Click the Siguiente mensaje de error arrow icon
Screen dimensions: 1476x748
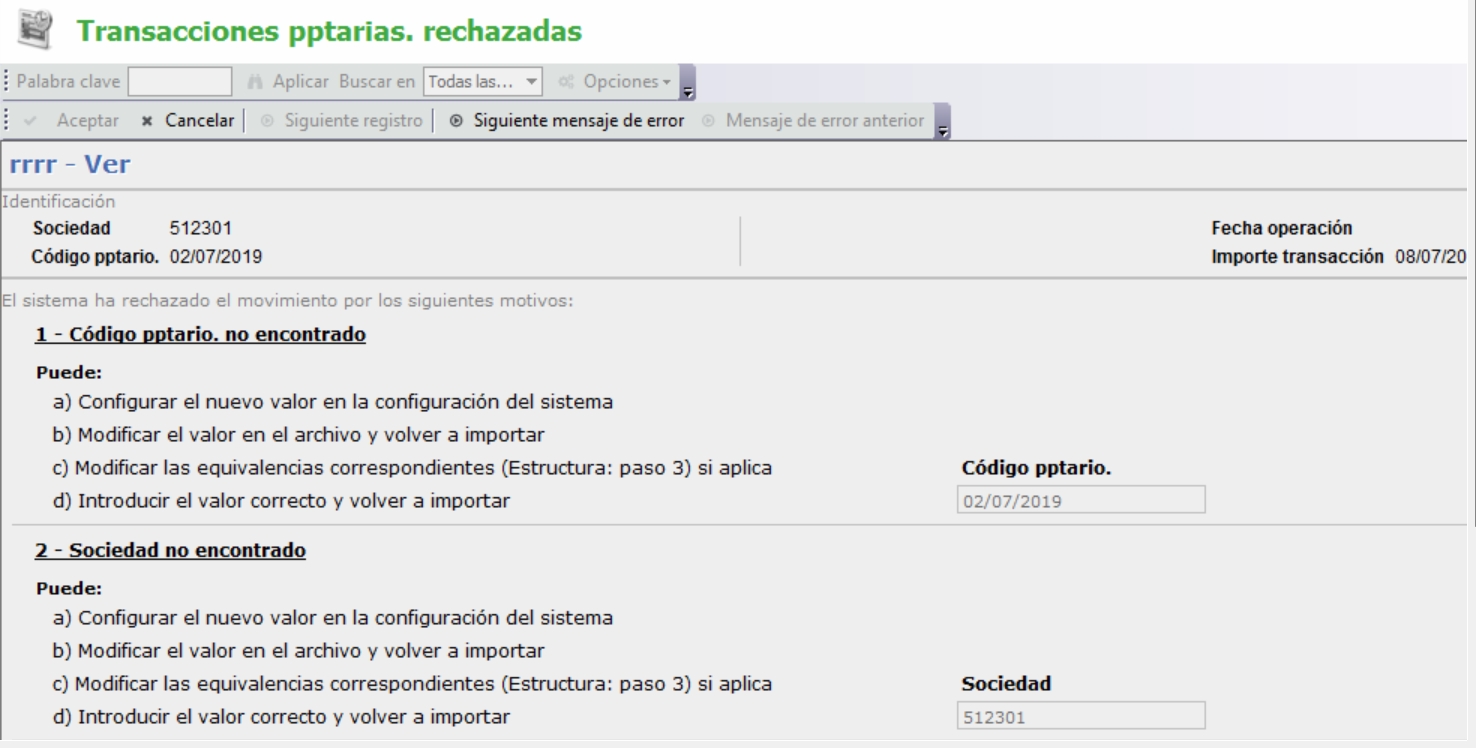[456, 121]
